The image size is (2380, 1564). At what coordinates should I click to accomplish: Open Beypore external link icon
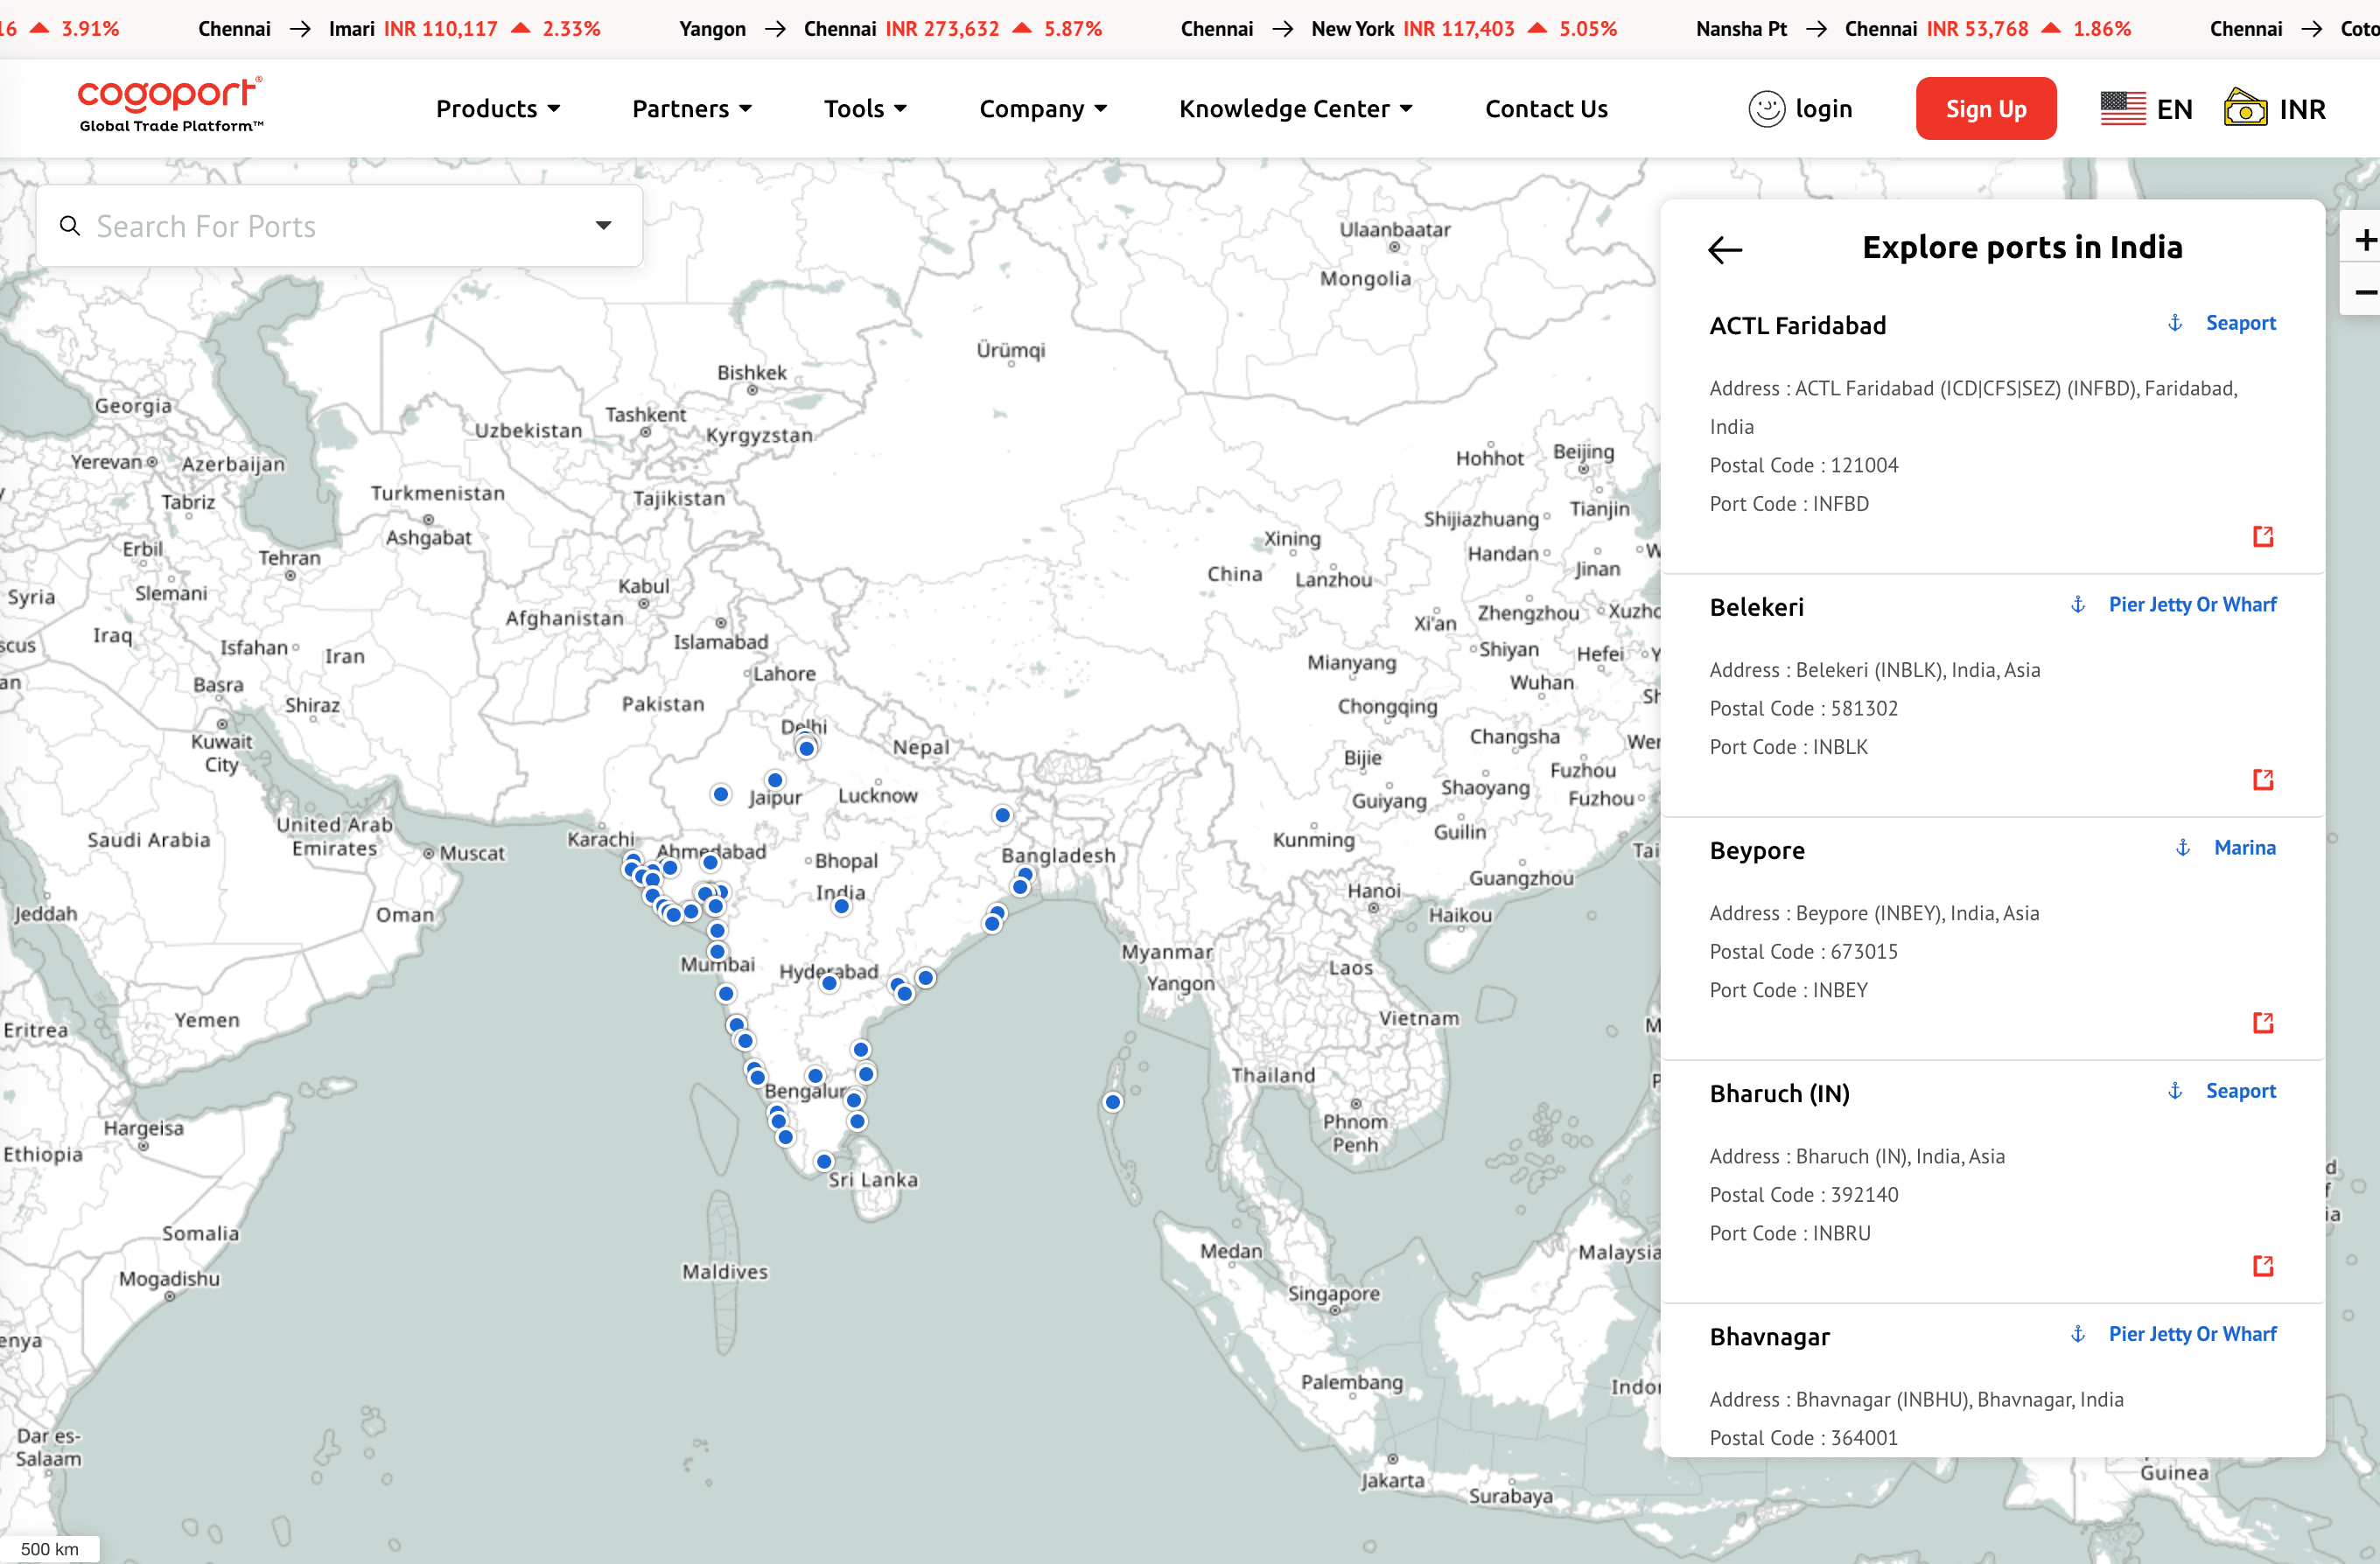click(x=2262, y=1022)
